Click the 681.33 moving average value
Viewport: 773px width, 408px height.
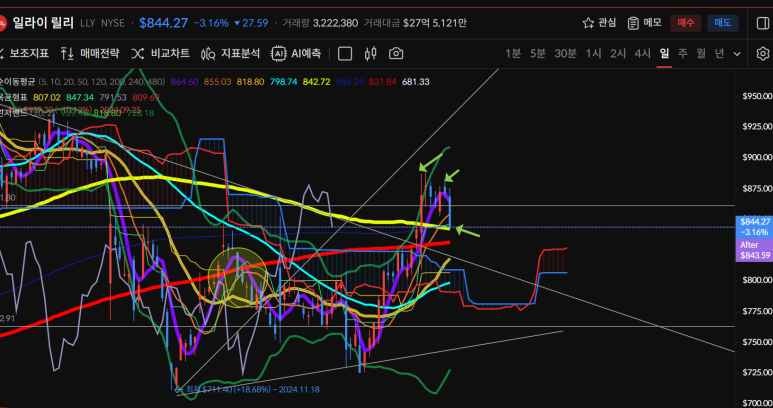click(415, 82)
